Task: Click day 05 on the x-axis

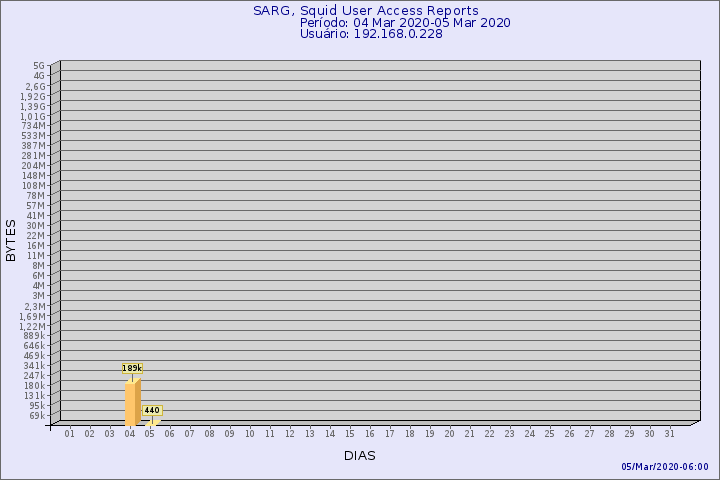Action: click(x=150, y=434)
